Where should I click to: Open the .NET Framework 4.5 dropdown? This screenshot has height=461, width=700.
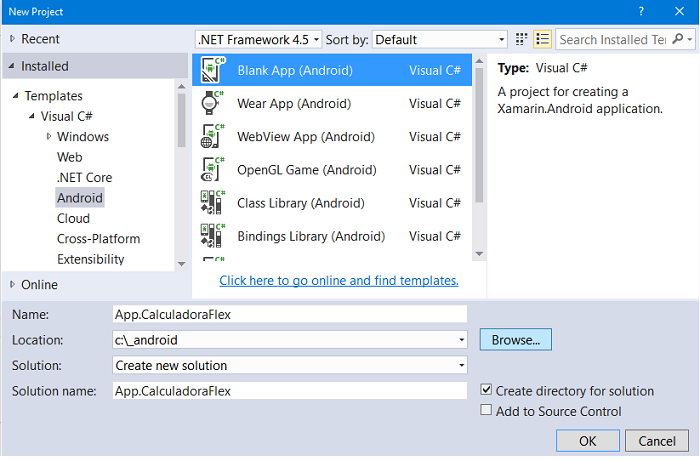coord(258,40)
